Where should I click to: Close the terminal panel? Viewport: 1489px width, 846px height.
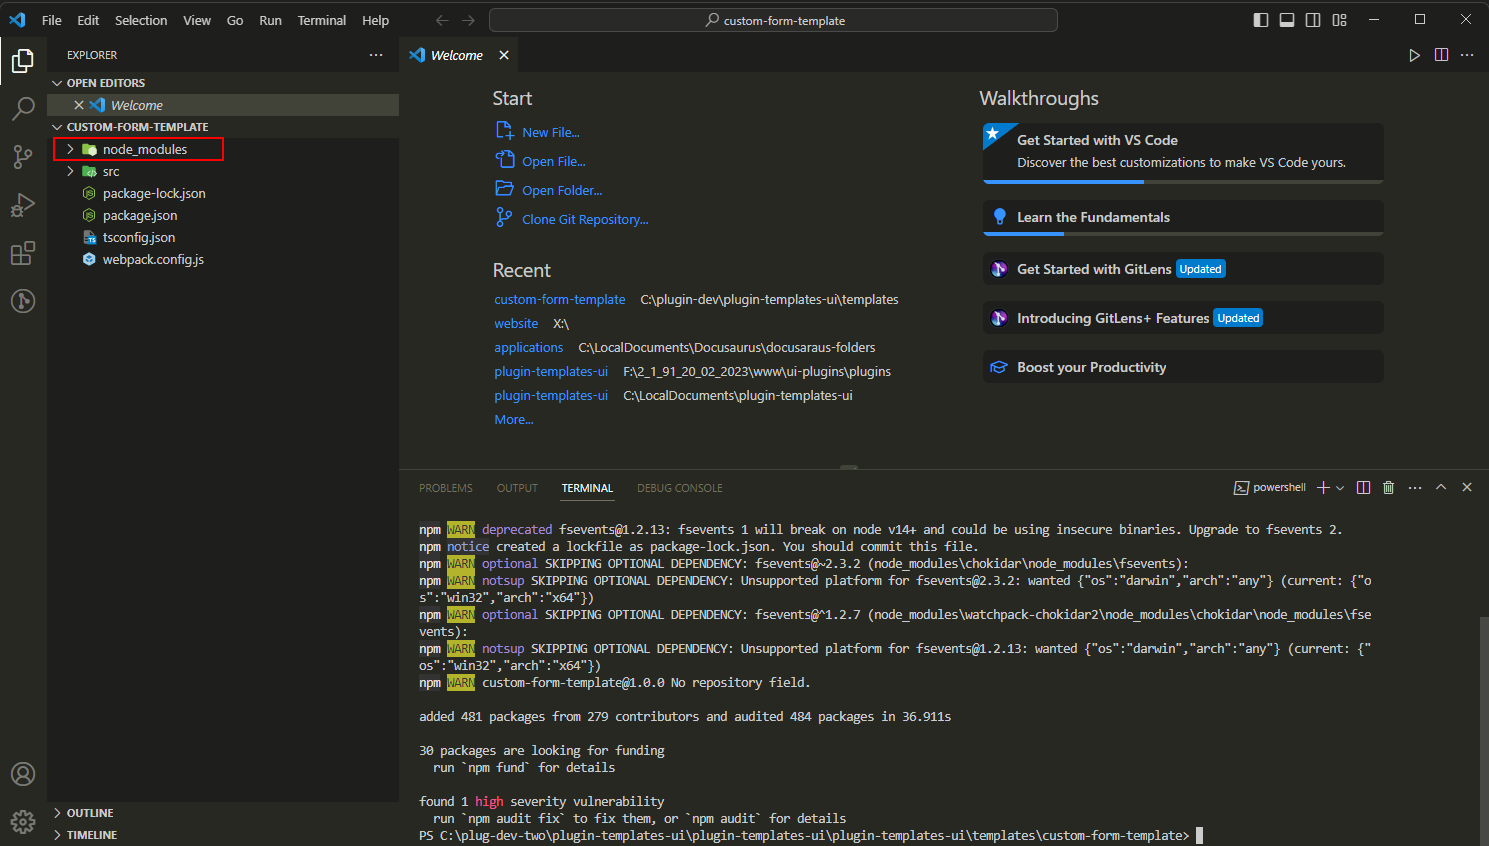click(1467, 487)
